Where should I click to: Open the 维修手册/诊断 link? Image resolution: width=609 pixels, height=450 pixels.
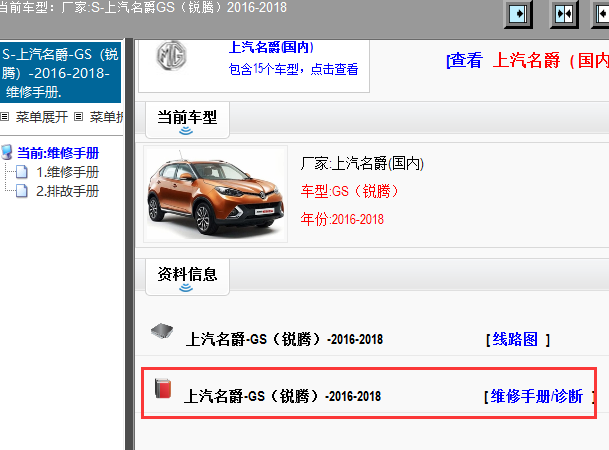(536, 396)
